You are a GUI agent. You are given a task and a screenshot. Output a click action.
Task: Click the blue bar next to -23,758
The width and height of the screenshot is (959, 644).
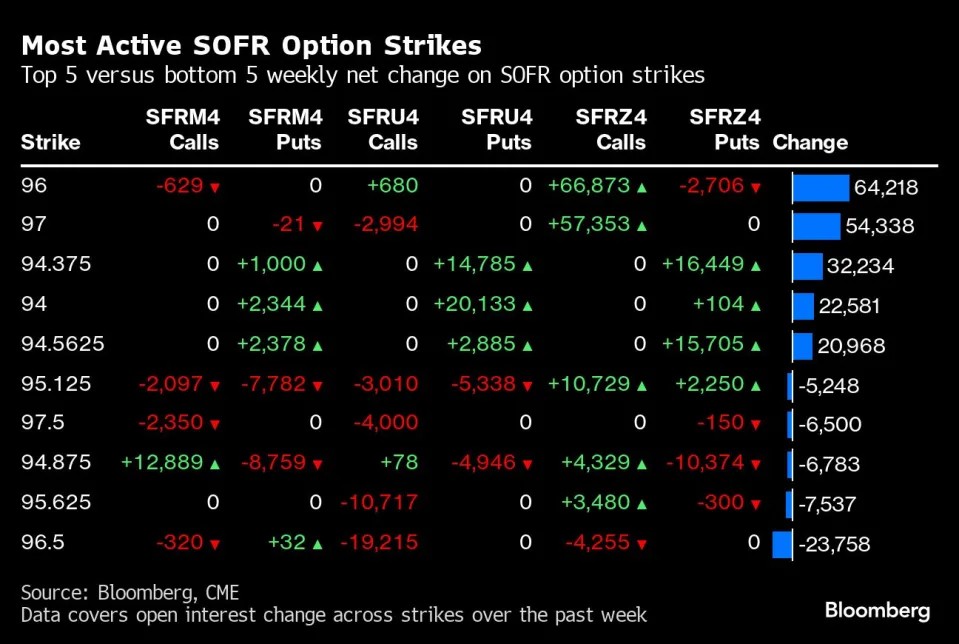click(x=782, y=544)
